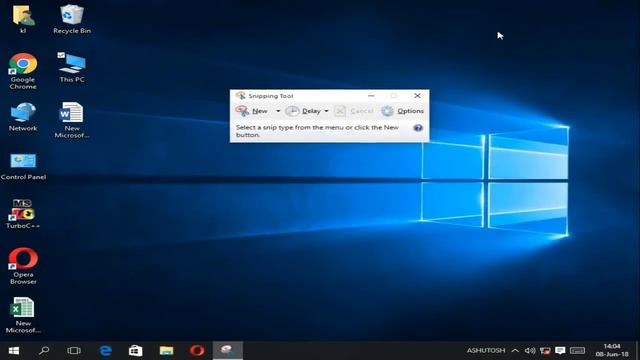Select the New Microsoft Excel file icon
Screen dimensions: 640x360
[x=23, y=315]
